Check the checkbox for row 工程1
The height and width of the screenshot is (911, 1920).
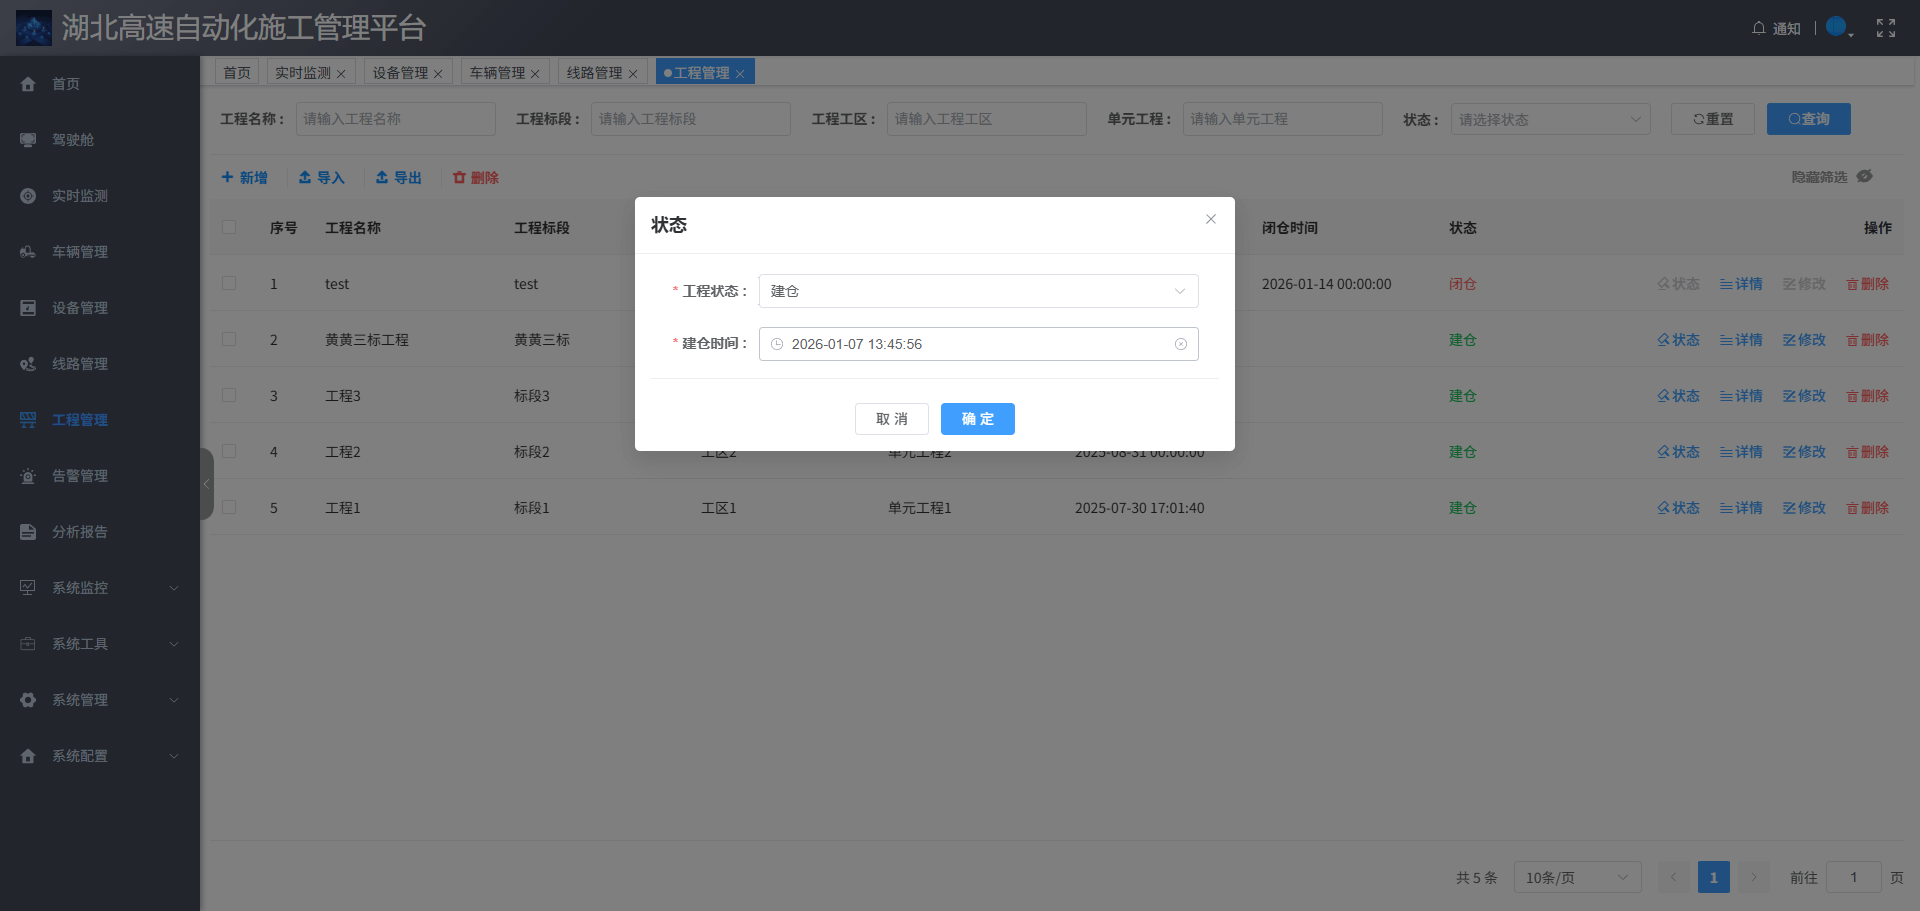(x=229, y=507)
